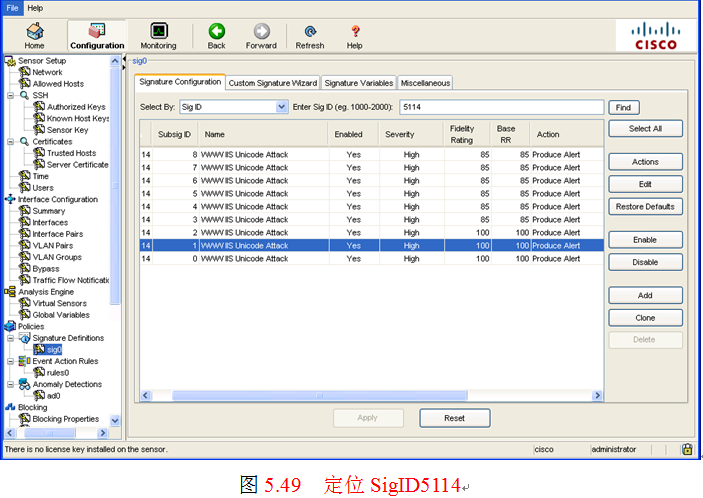Refresh the view using Refresh icon
The image size is (703, 498).
coord(310,36)
